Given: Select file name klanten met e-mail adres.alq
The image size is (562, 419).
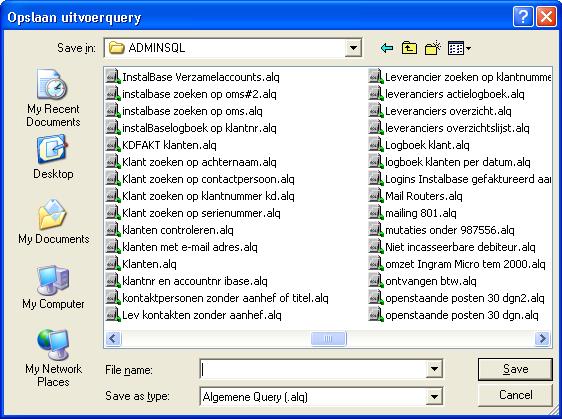Looking at the screenshot, I should pyautogui.click(x=190, y=247).
